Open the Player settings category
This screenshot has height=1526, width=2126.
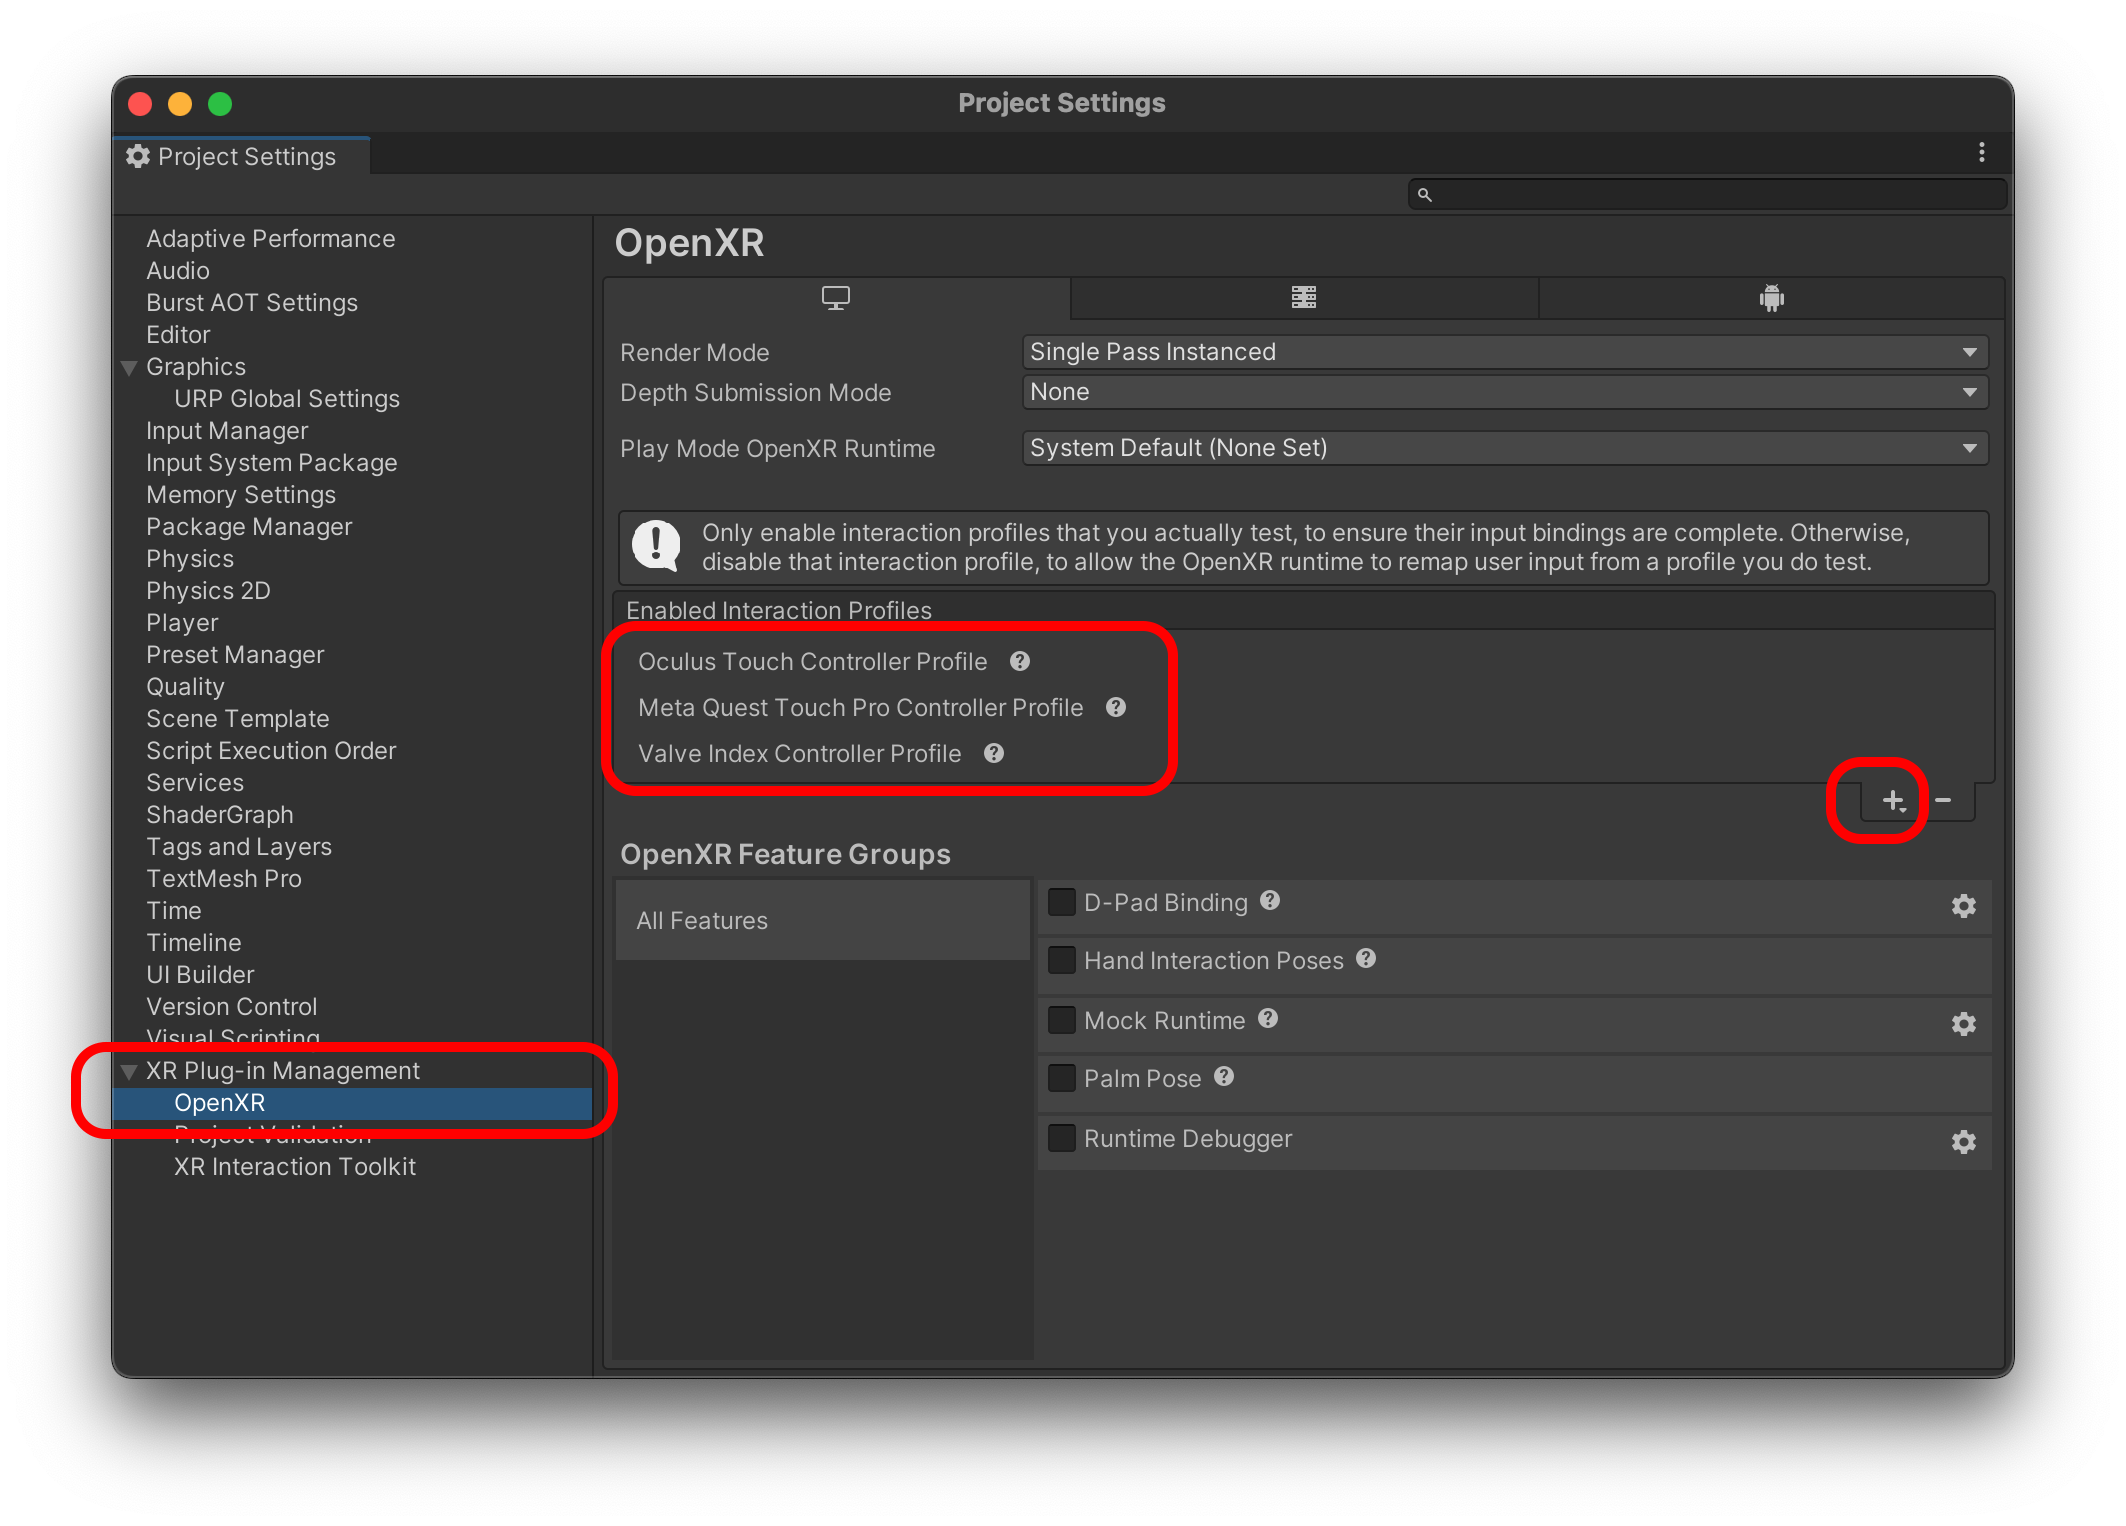pyautogui.click(x=182, y=623)
